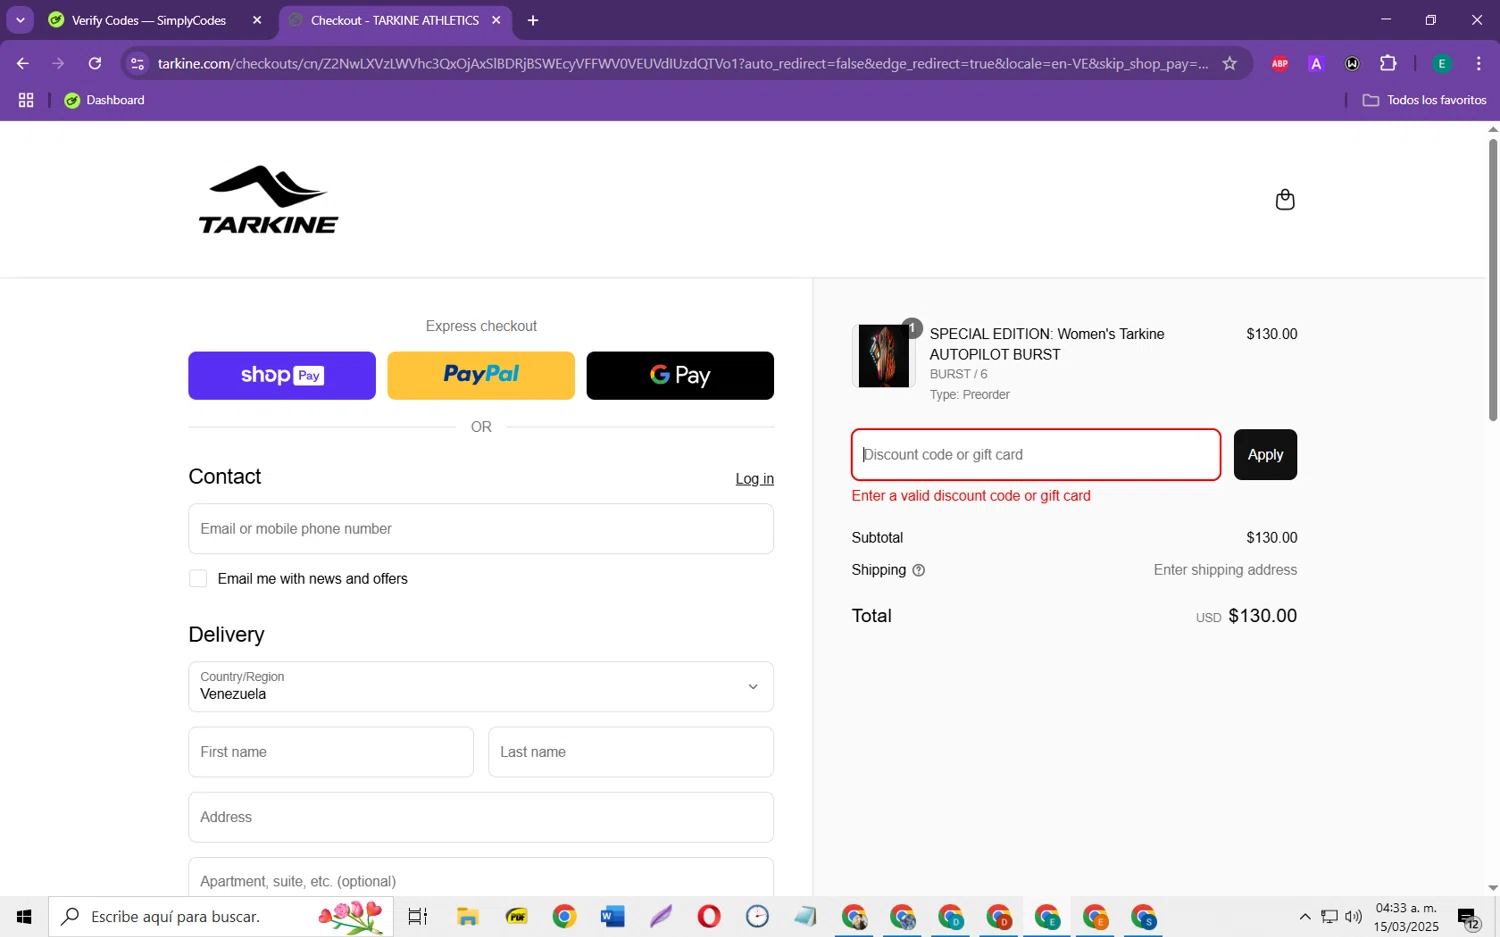This screenshot has height=937, width=1500.
Task: Click the Address field
Action: pyautogui.click(x=481, y=817)
